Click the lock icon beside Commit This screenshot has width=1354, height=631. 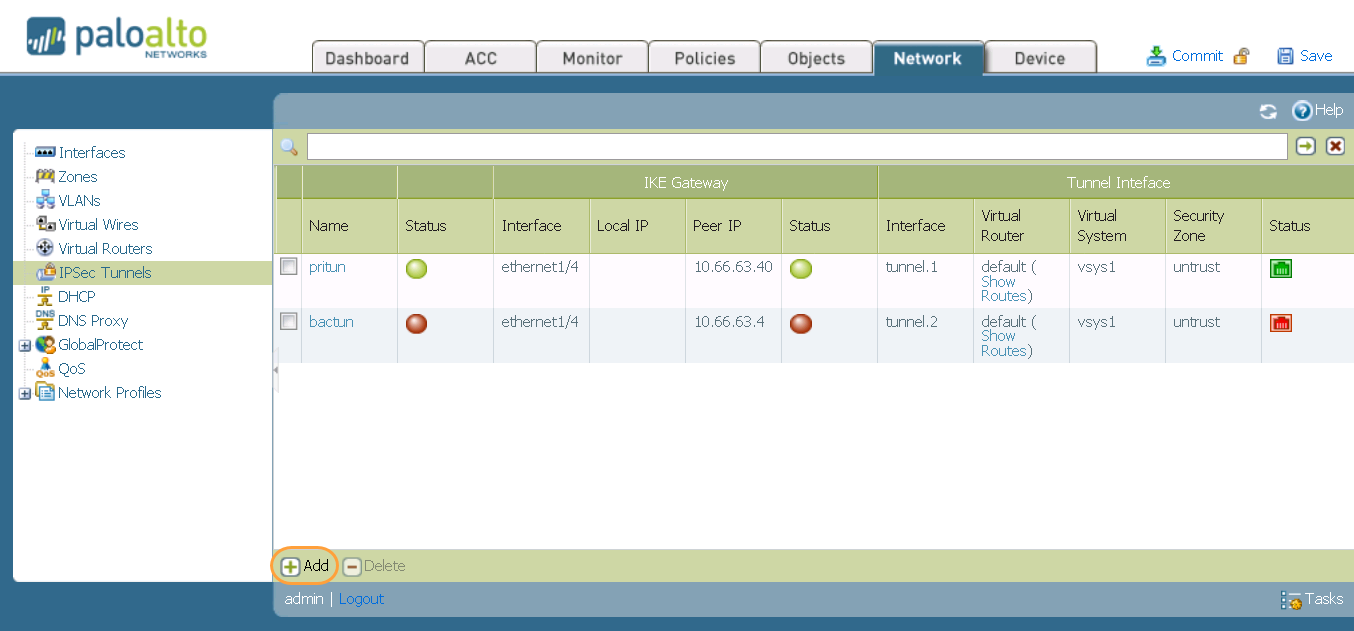click(1241, 56)
